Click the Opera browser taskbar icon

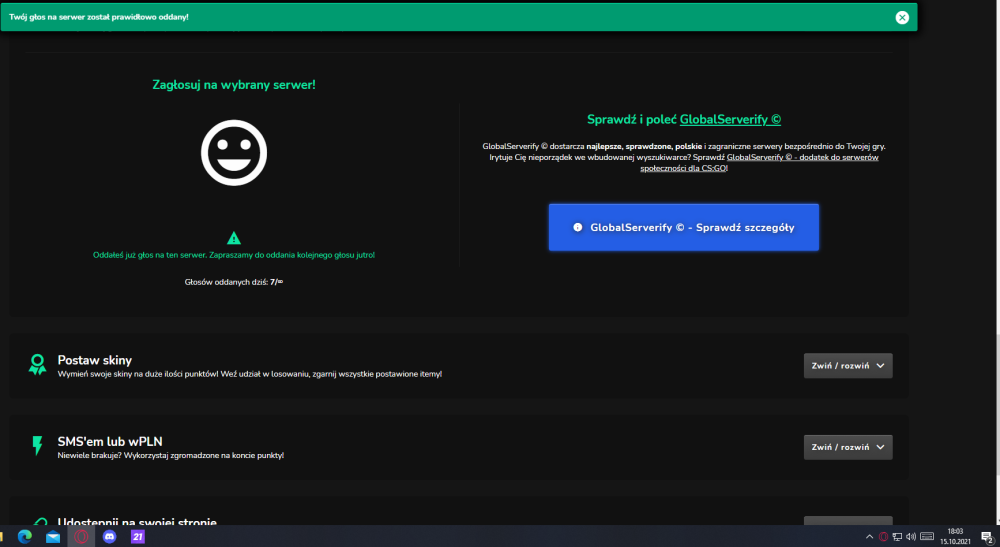81,537
